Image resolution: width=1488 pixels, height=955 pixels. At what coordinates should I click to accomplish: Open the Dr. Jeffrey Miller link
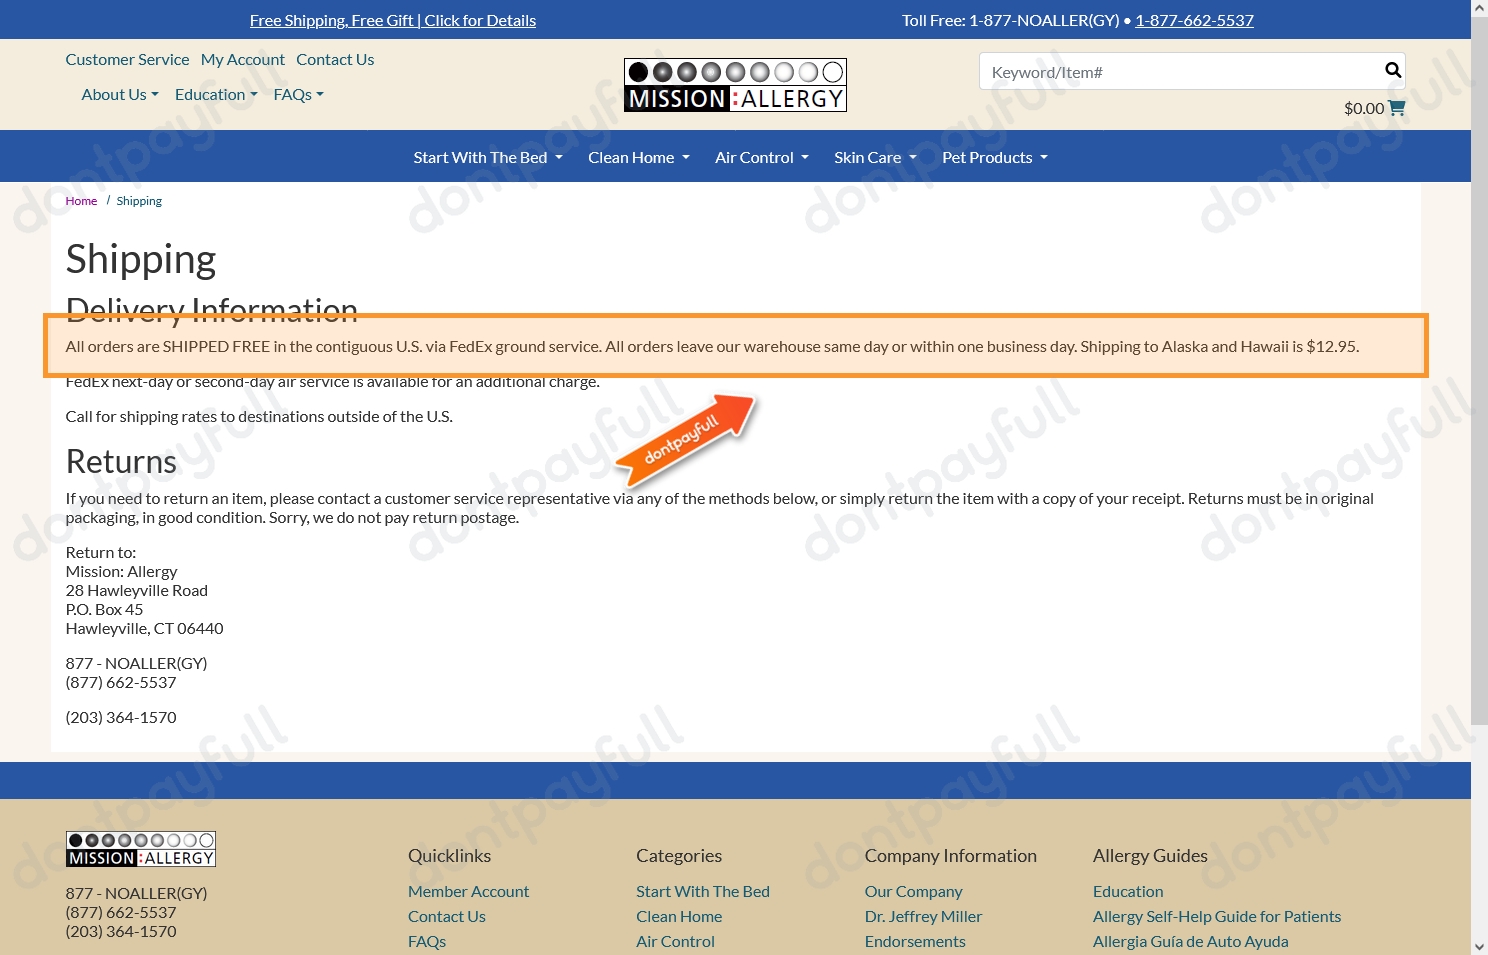pyautogui.click(x=923, y=917)
